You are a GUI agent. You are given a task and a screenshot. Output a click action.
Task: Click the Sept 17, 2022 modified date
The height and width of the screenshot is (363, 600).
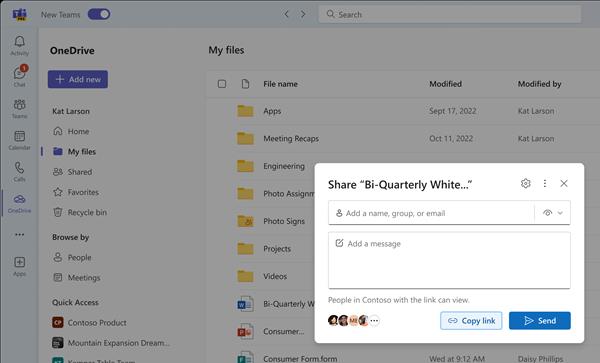(453, 111)
